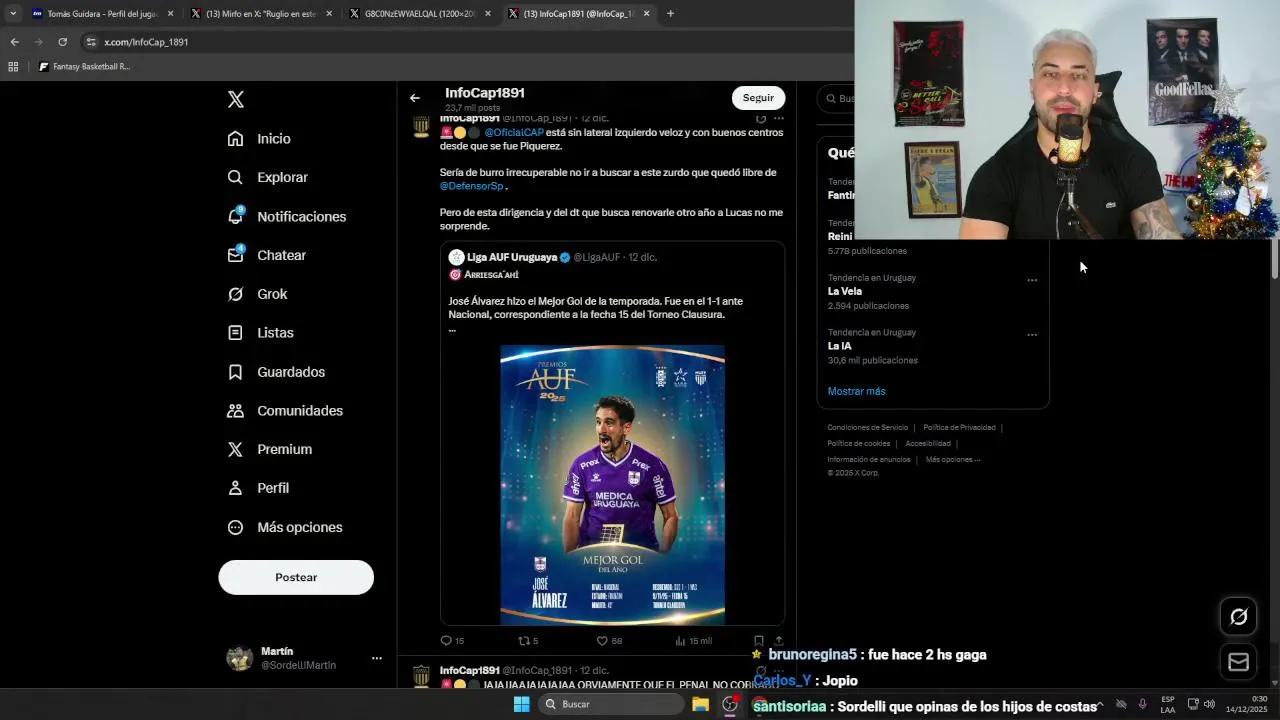Open File Explorer from taskbar
1280x720 pixels.
(x=700, y=704)
